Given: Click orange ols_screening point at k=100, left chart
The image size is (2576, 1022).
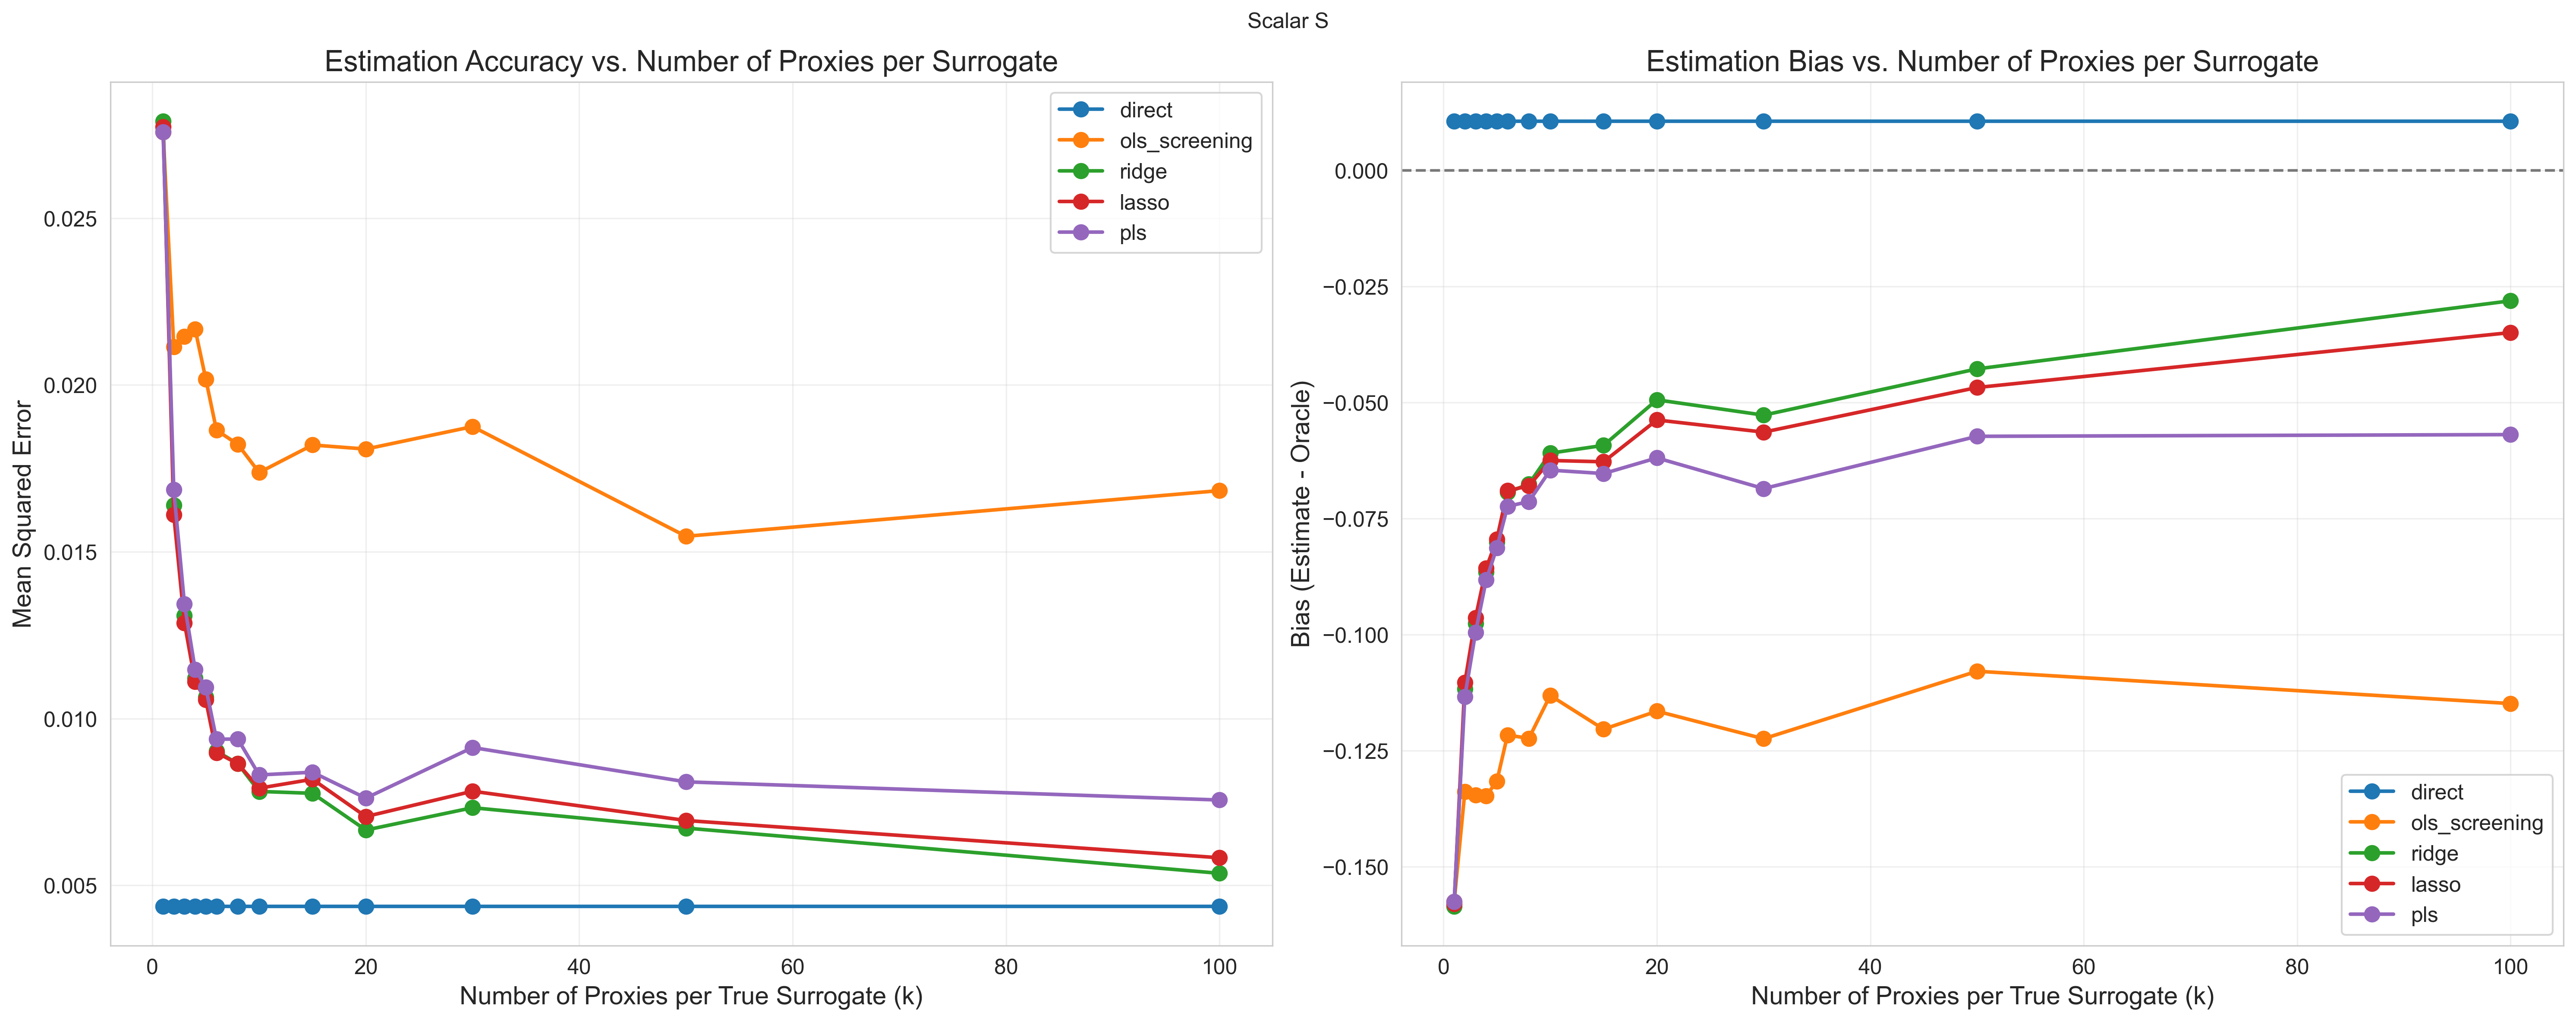Looking at the screenshot, I should click(x=1219, y=491).
